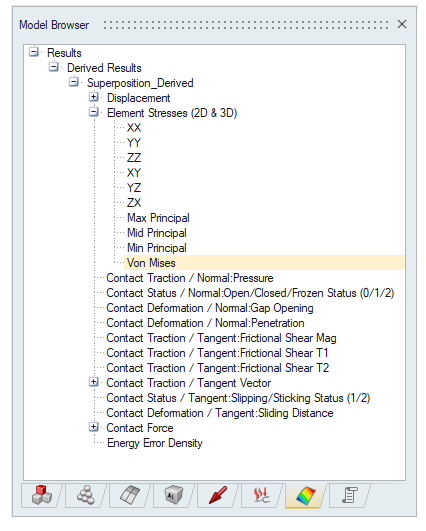Image resolution: width=426 pixels, height=531 pixels.
Task: Select Contact Traction / Tangent Vector label
Action: point(189,383)
